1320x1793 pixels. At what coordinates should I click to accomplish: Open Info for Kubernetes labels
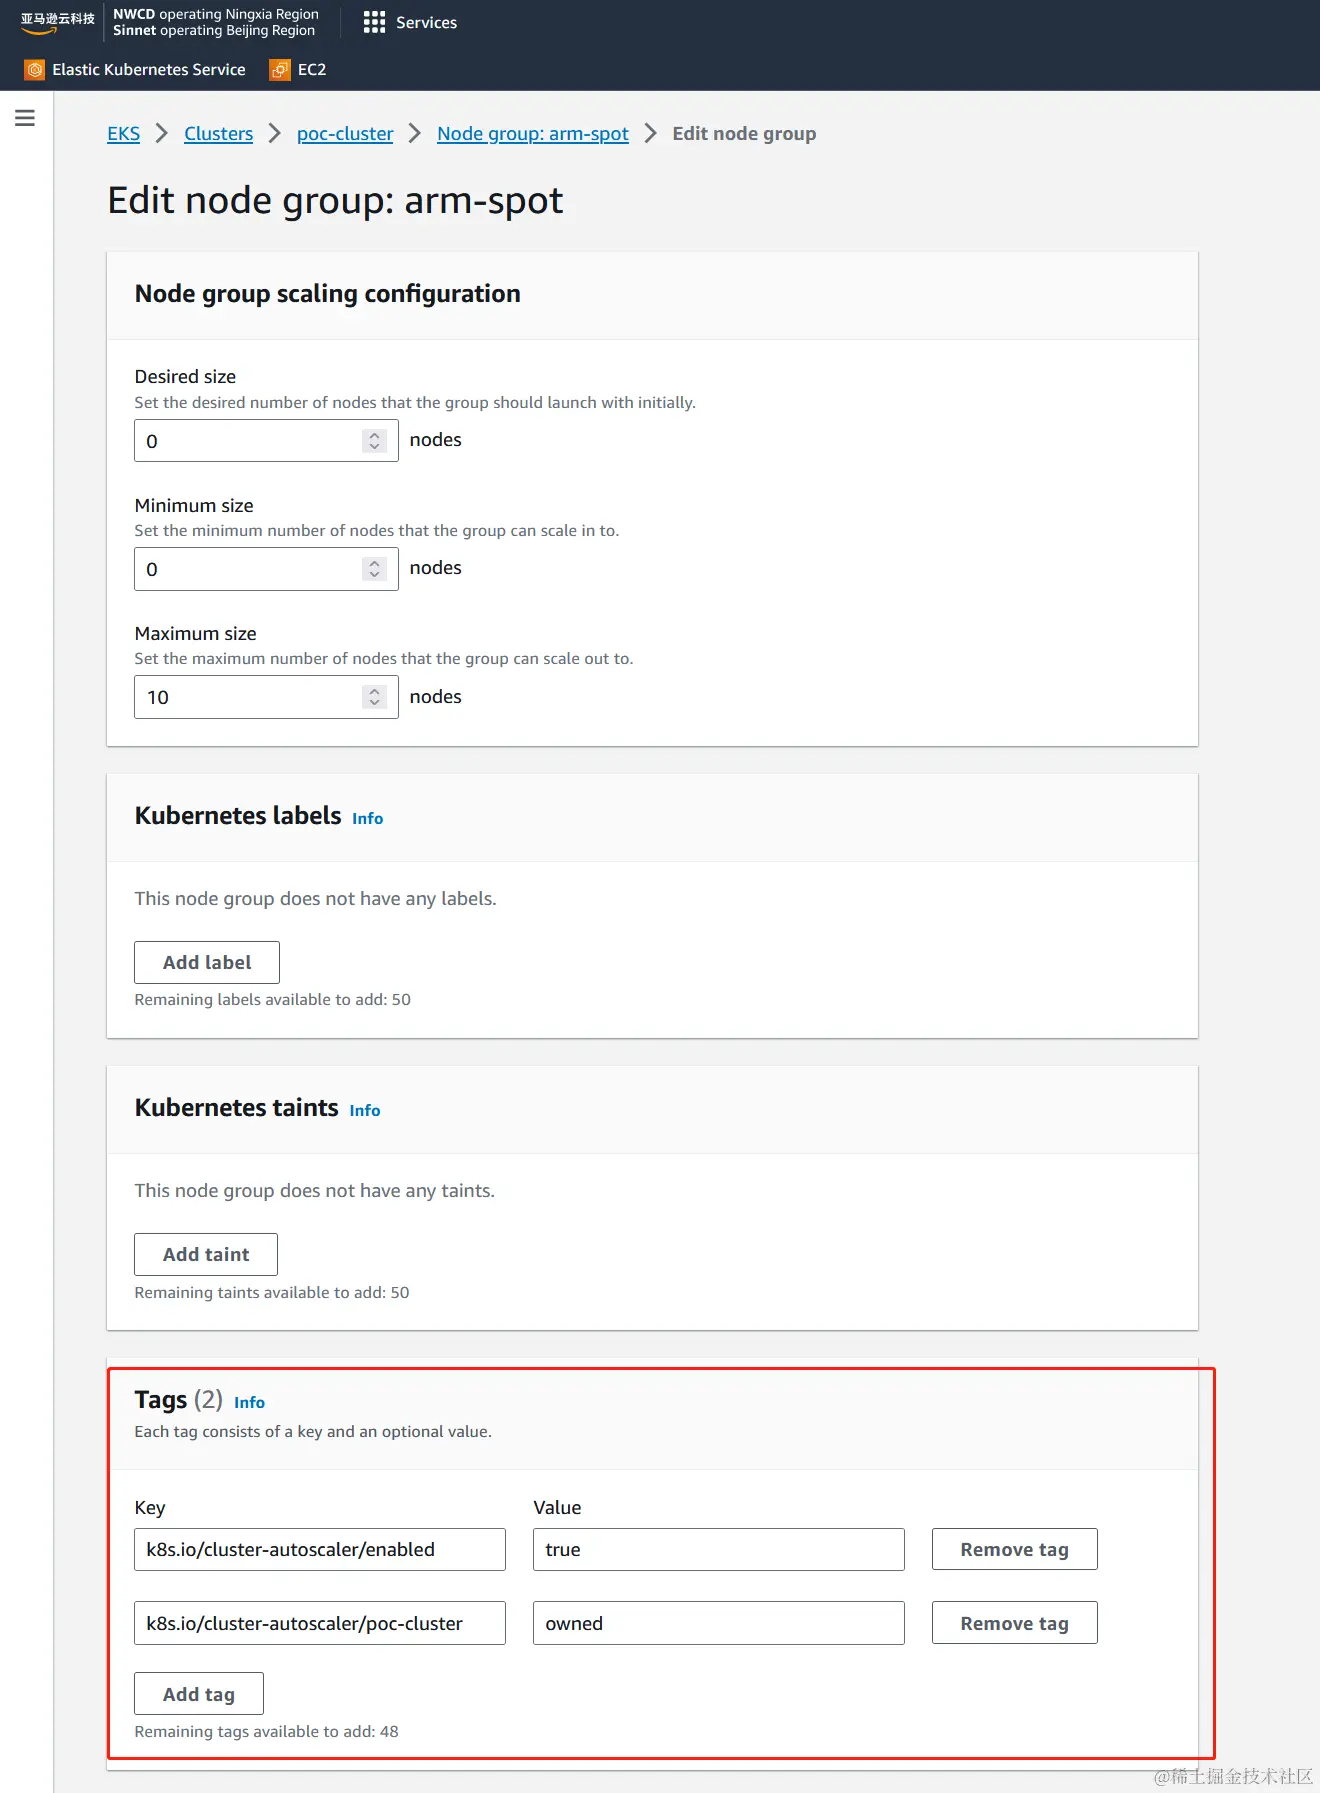[x=368, y=818]
